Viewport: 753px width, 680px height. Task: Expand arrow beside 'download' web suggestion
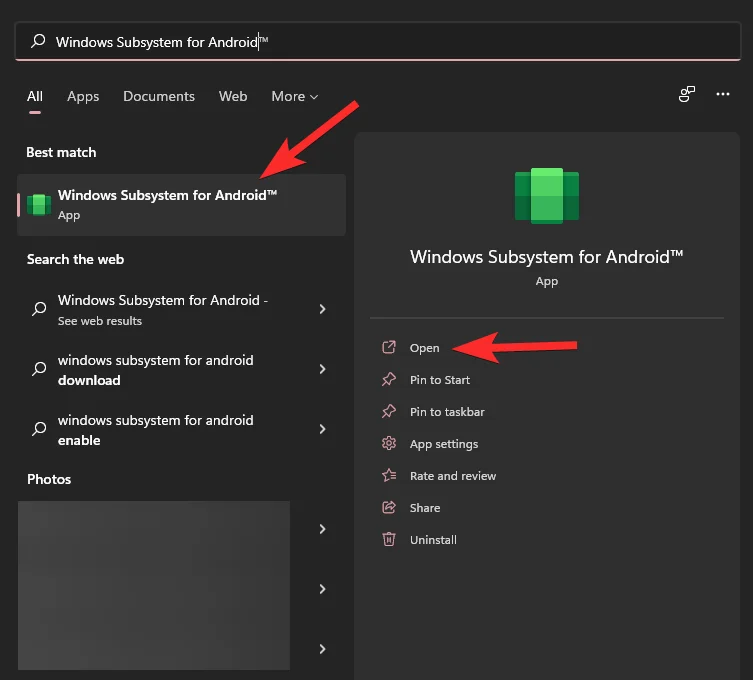322,369
